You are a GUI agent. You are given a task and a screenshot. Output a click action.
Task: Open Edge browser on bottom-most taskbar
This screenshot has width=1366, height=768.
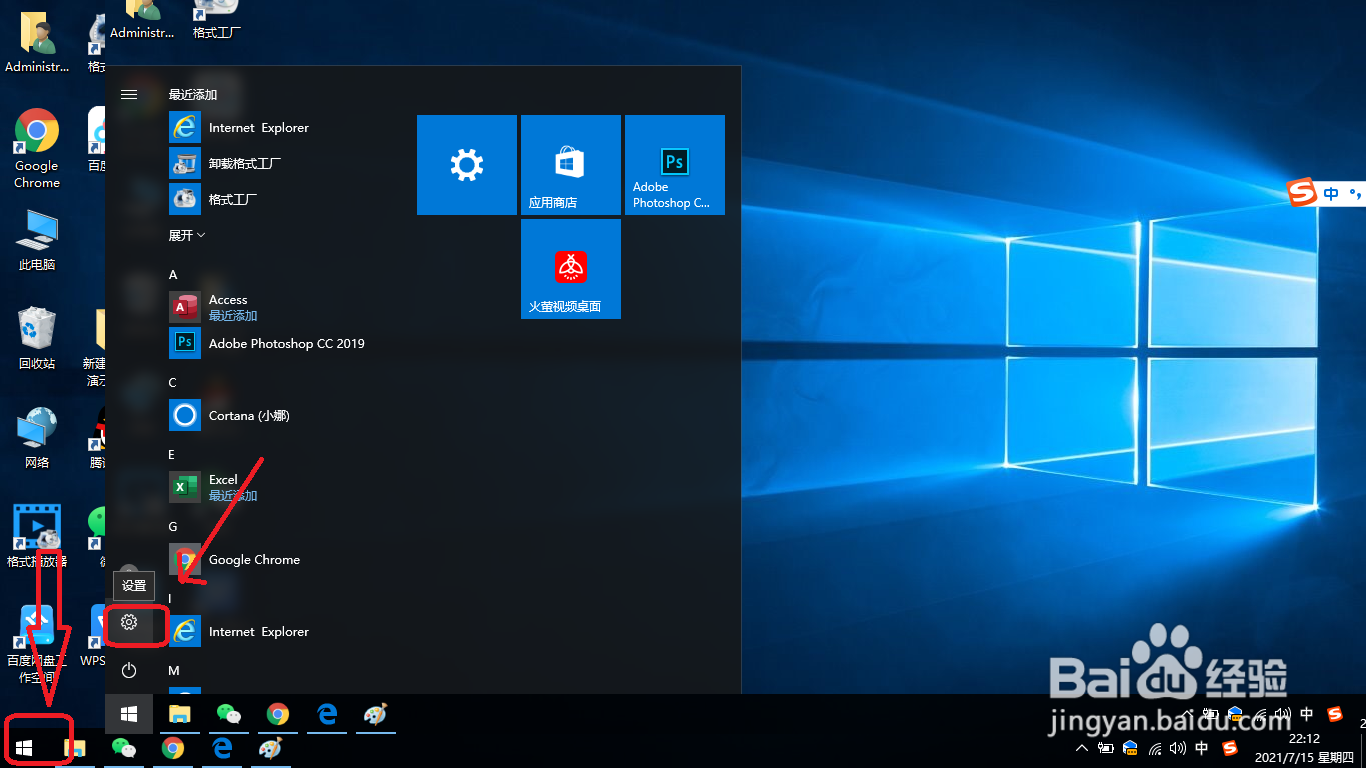click(222, 748)
